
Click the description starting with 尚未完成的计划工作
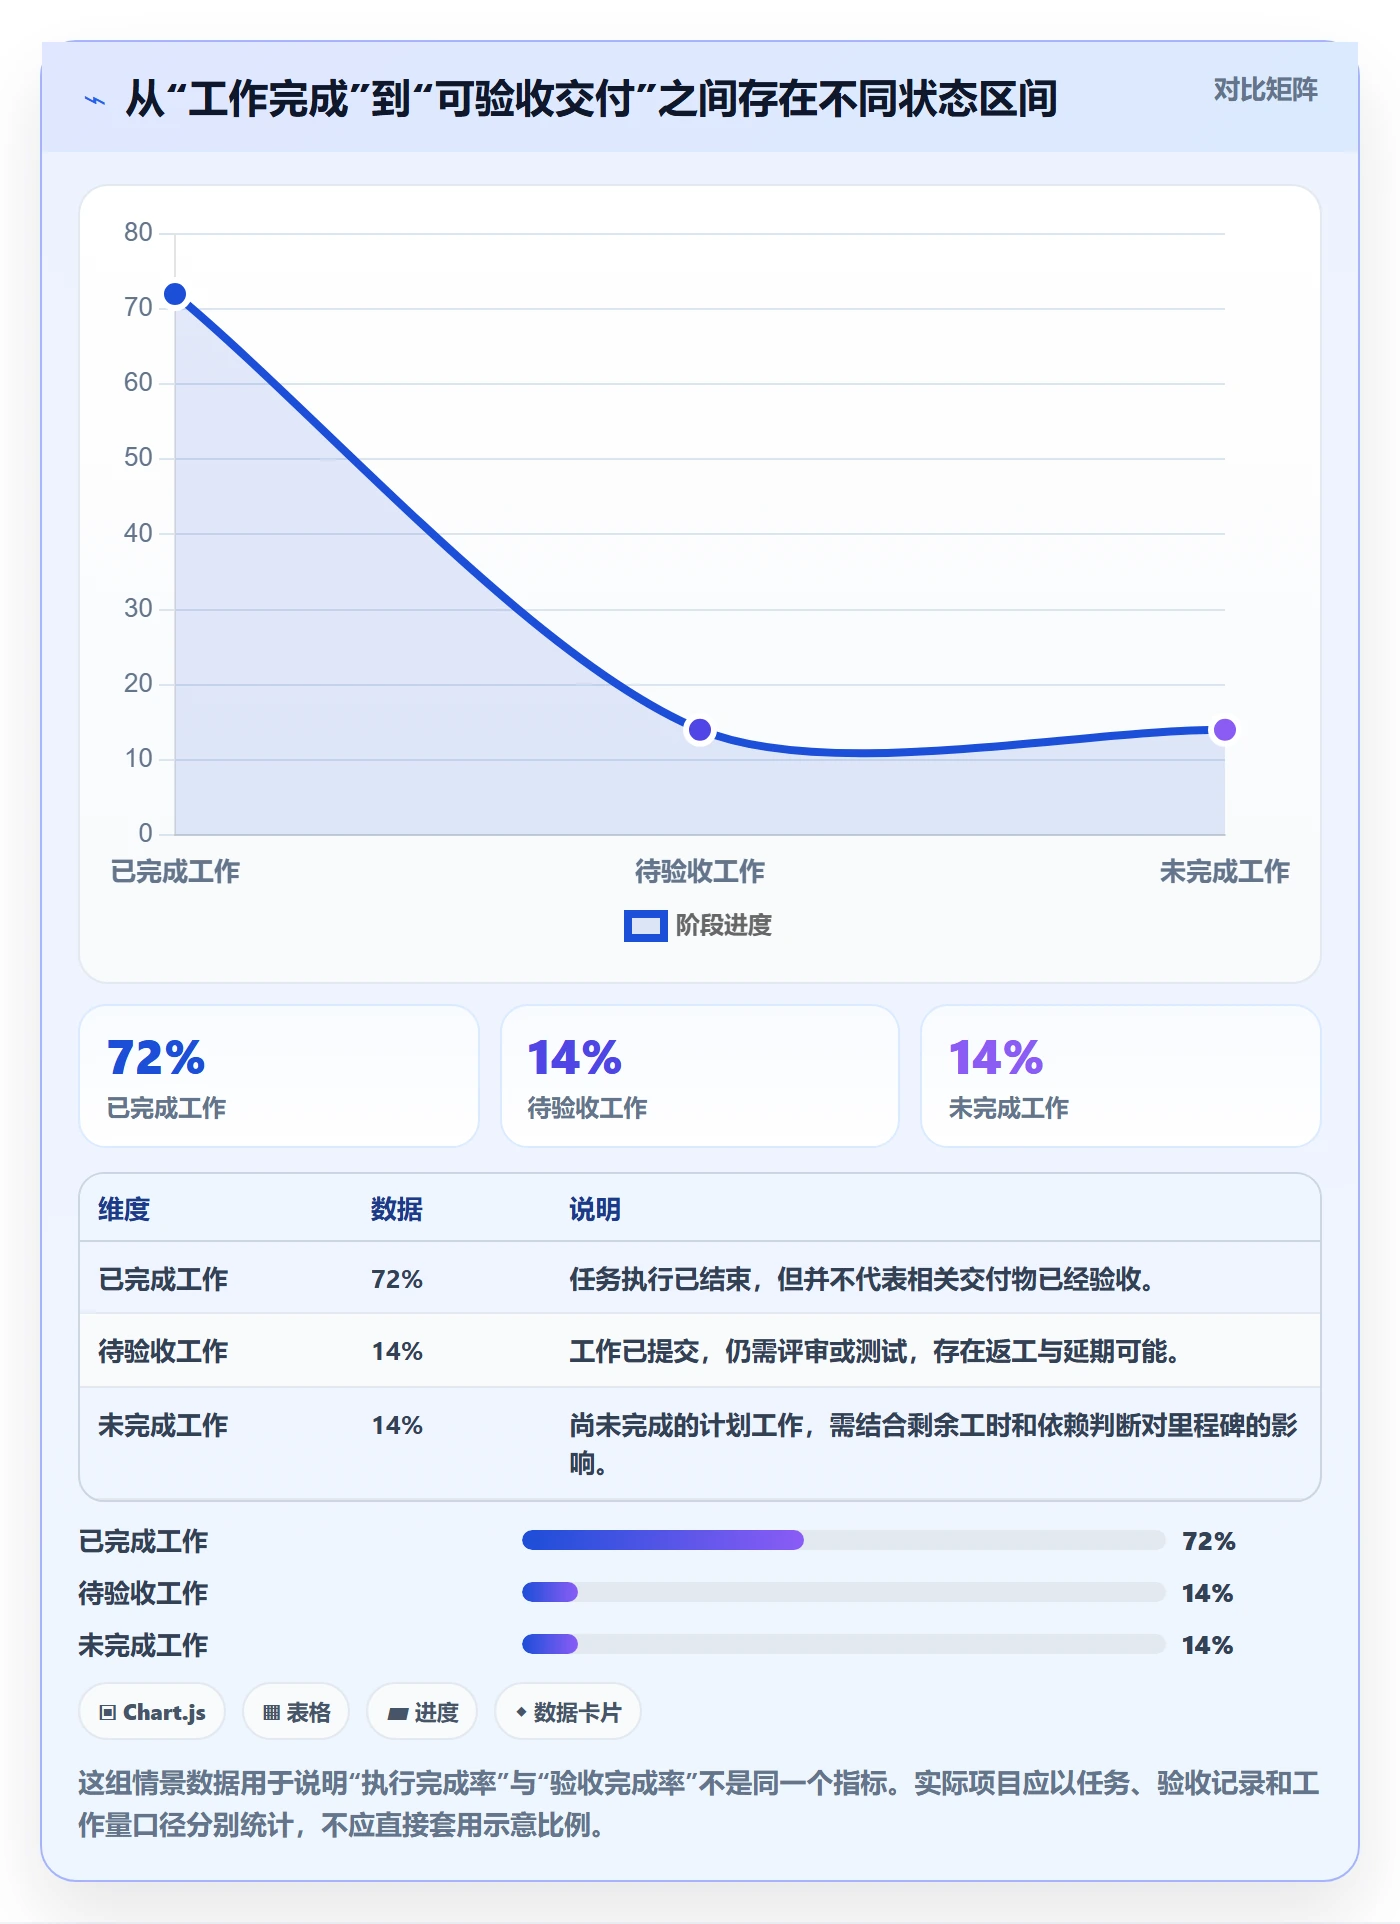(934, 1444)
